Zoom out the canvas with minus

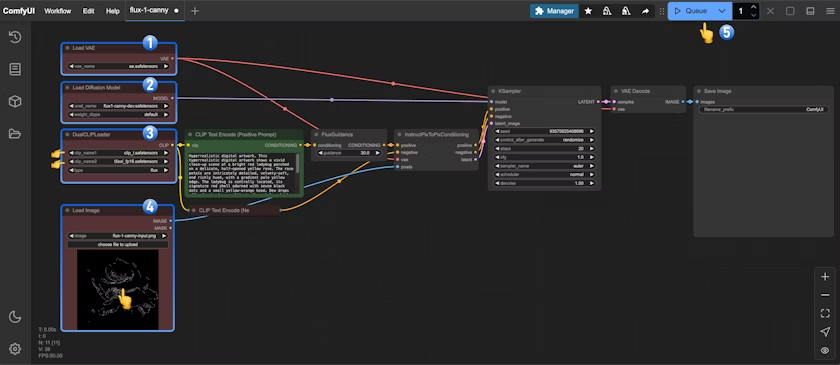coord(825,295)
